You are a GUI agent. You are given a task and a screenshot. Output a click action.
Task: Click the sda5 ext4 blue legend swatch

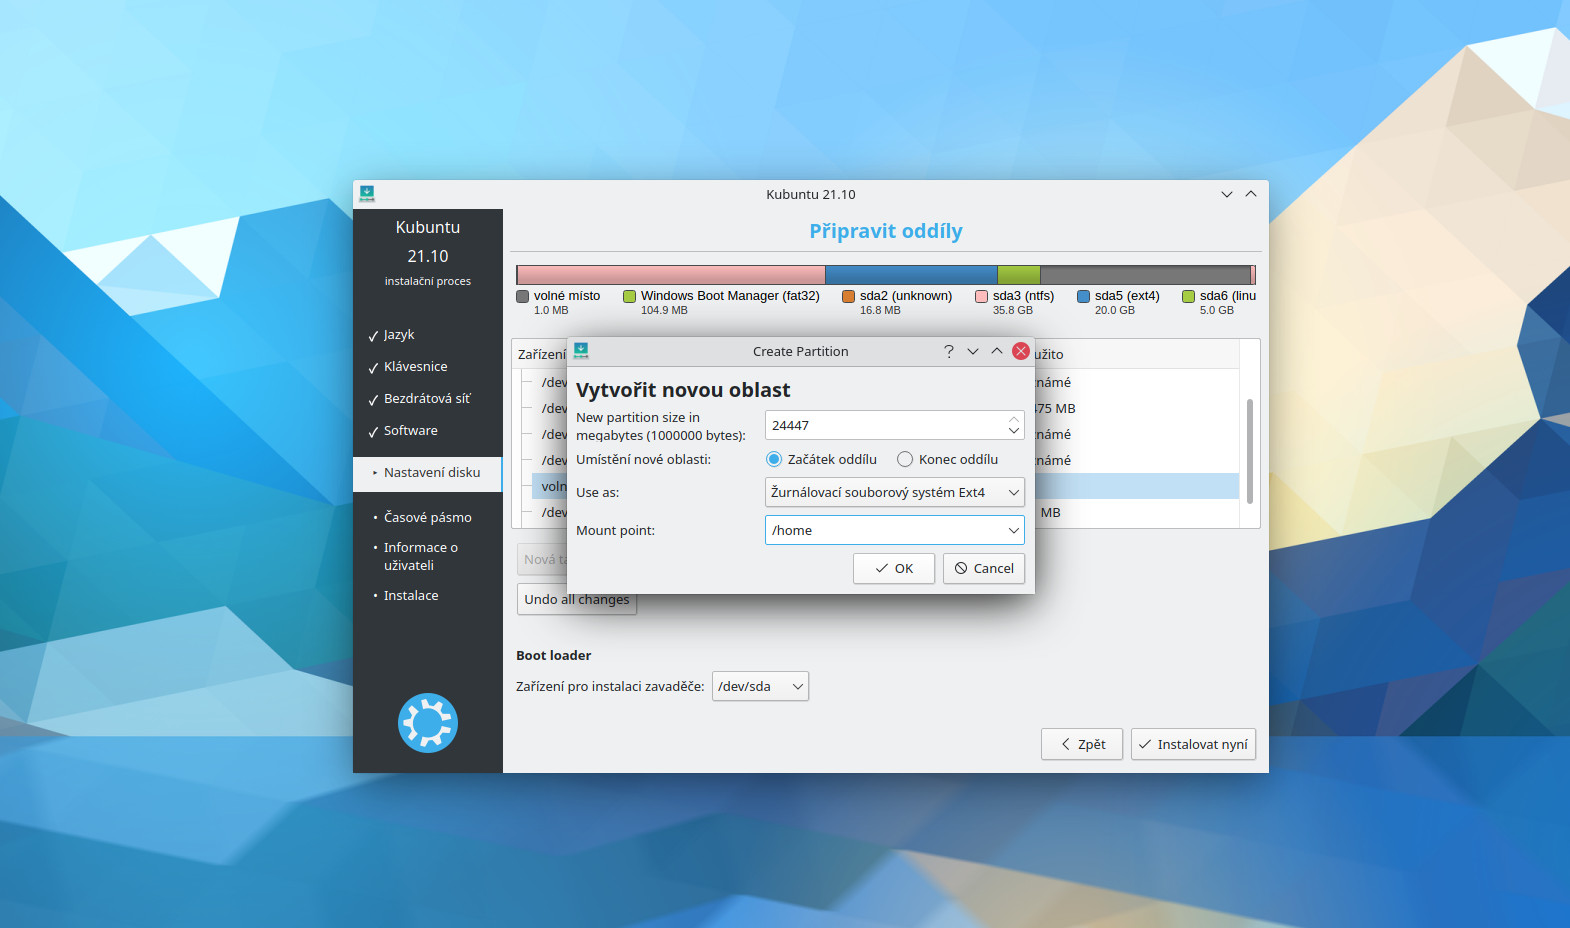tap(1083, 296)
